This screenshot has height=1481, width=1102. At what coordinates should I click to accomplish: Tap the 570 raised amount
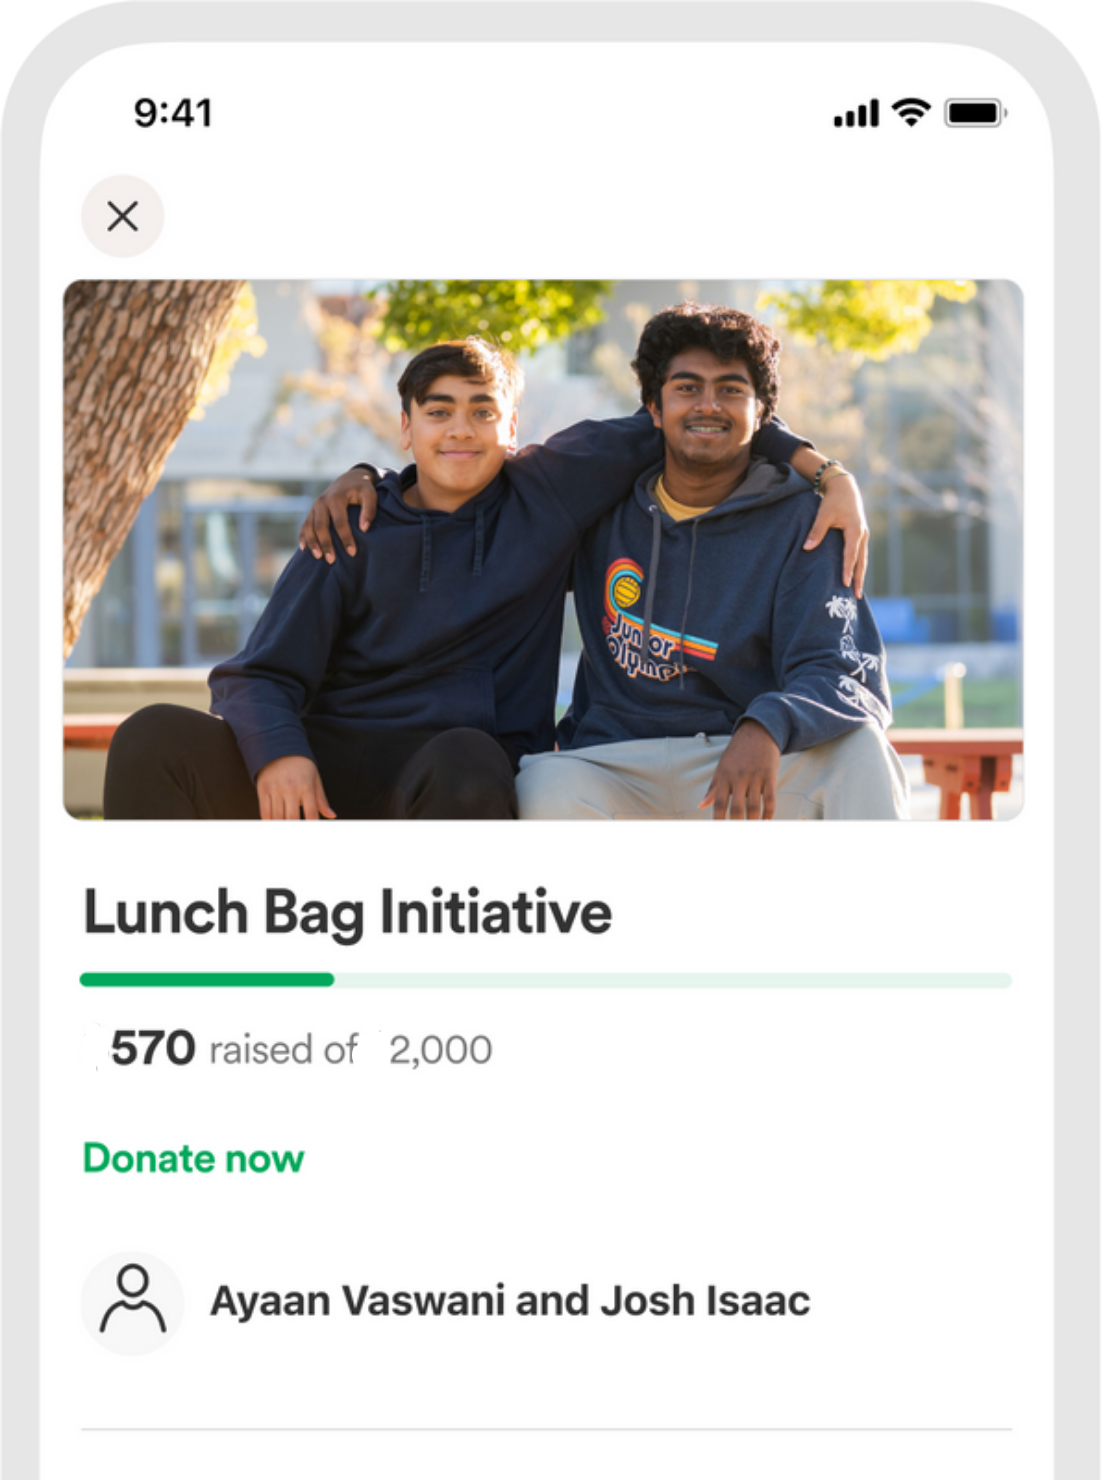(152, 1049)
